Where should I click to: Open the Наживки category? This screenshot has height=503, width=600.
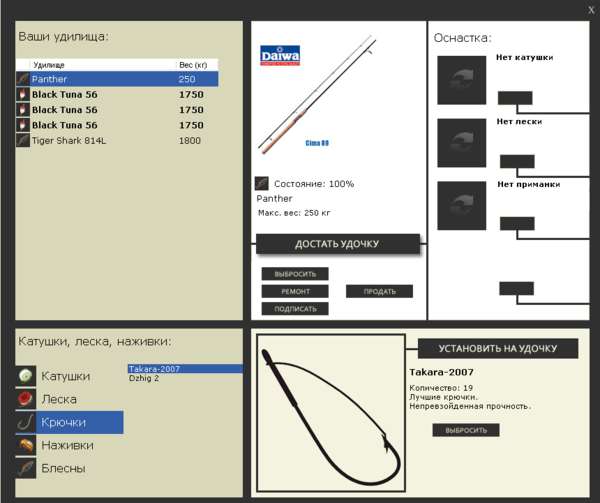[67, 445]
